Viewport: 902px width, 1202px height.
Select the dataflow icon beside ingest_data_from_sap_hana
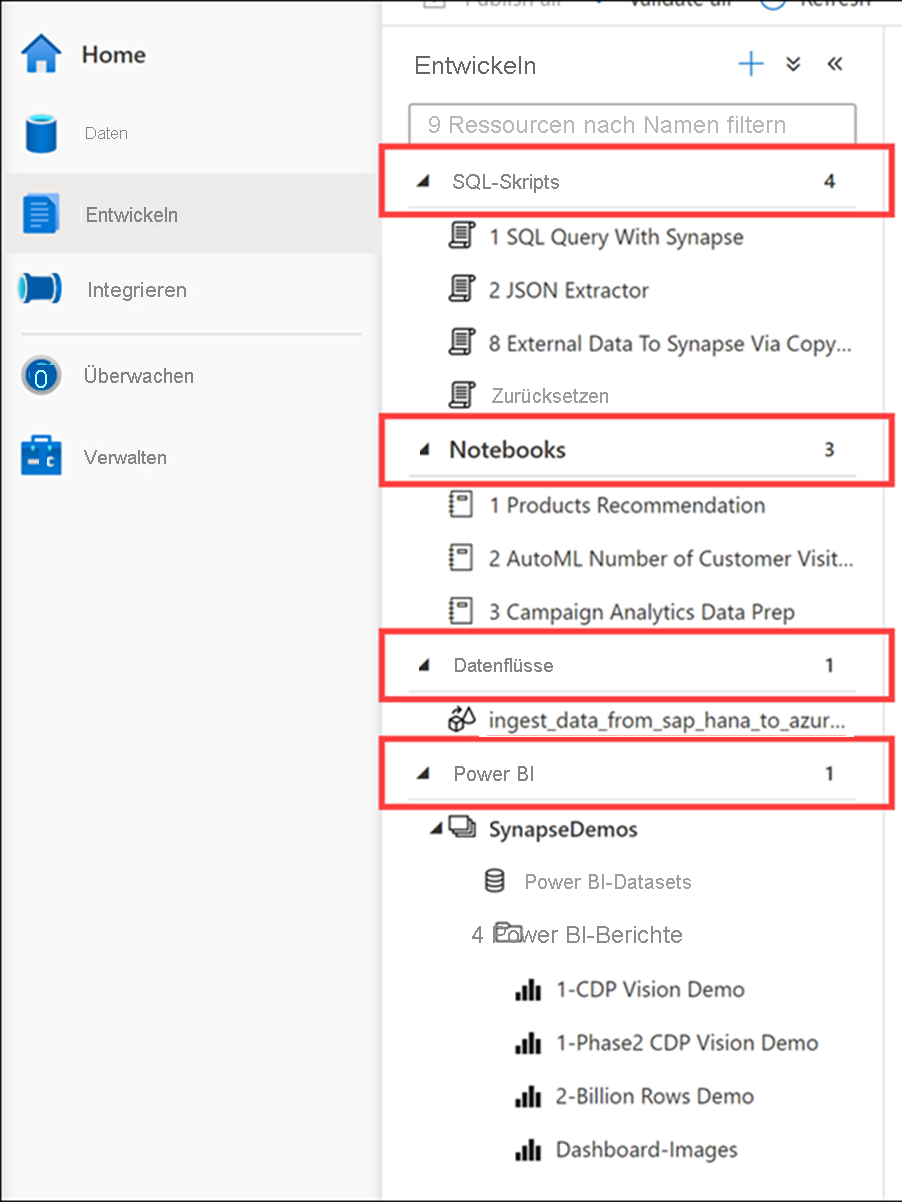[460, 719]
